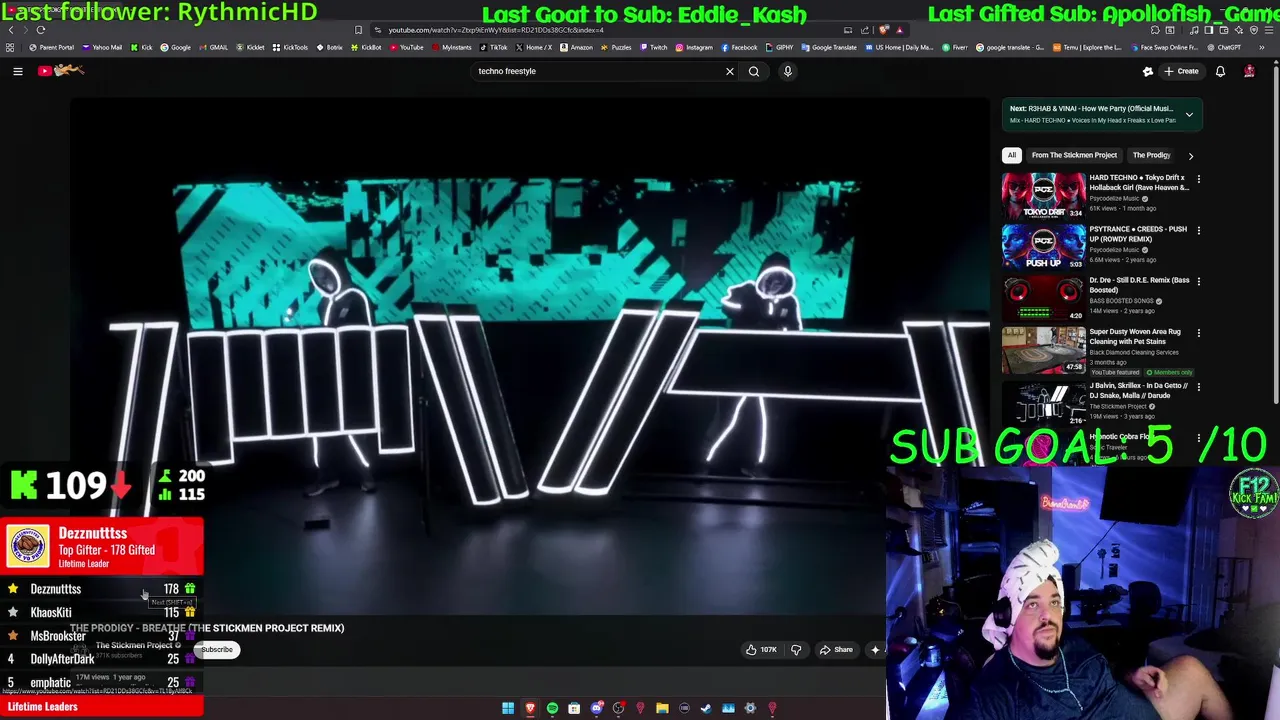1280x720 pixels.
Task: Go back with the browser back arrow
Action: pos(11,30)
